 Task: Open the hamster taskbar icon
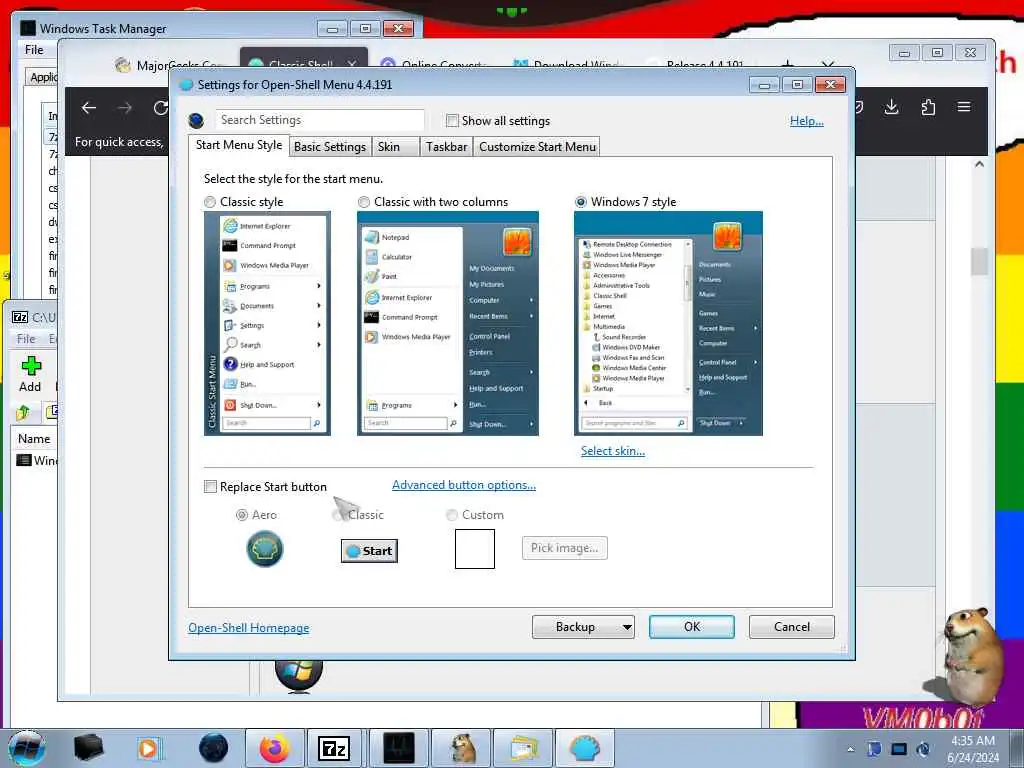coord(463,748)
